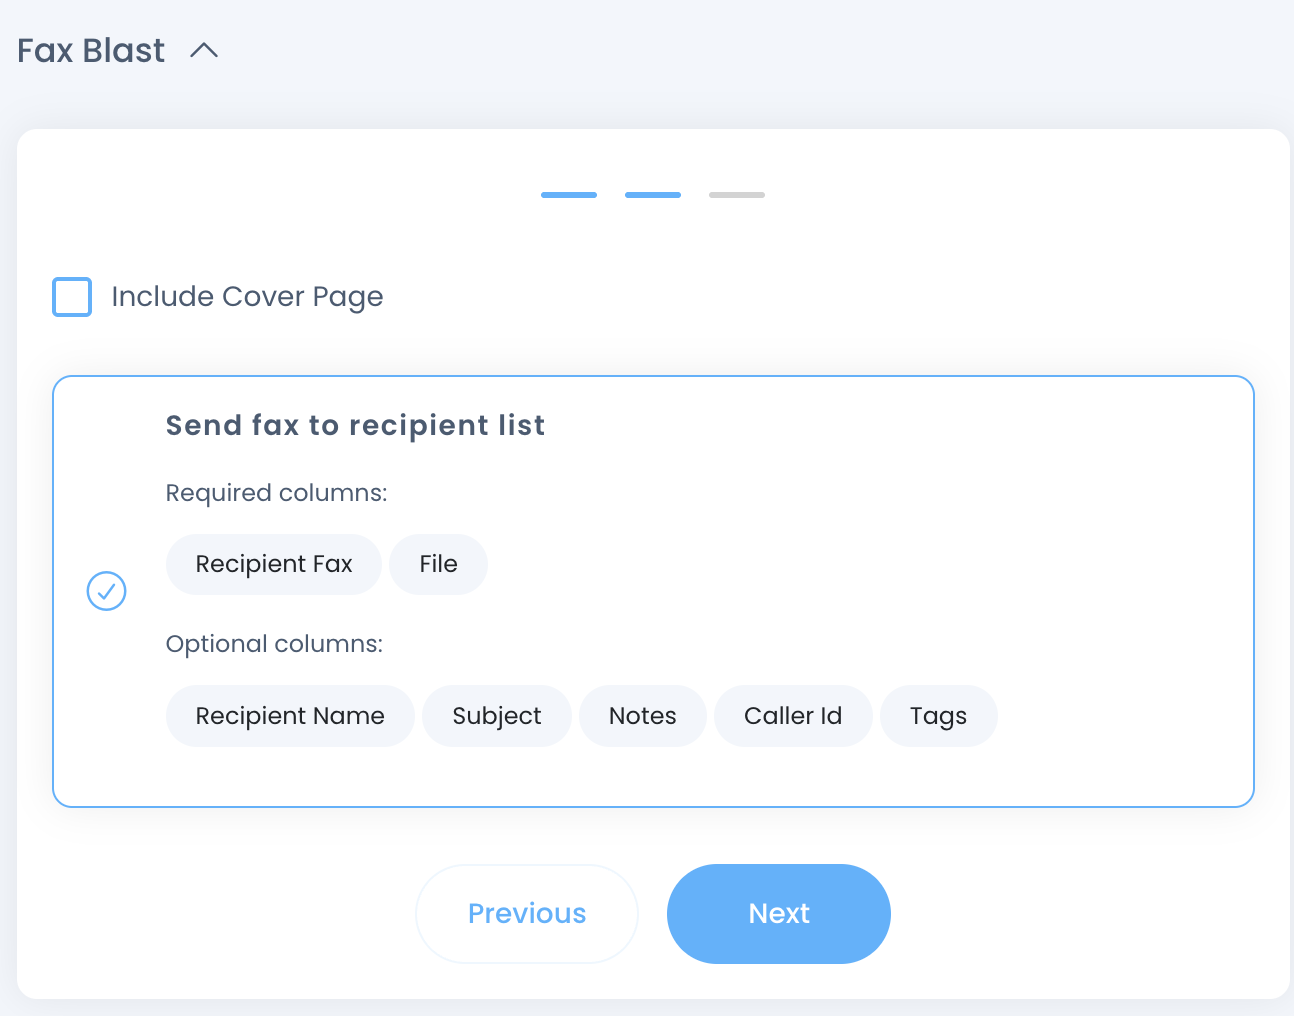Viewport: 1294px width, 1016px height.
Task: Go to second wizard step indicator
Action: pyautogui.click(x=653, y=195)
